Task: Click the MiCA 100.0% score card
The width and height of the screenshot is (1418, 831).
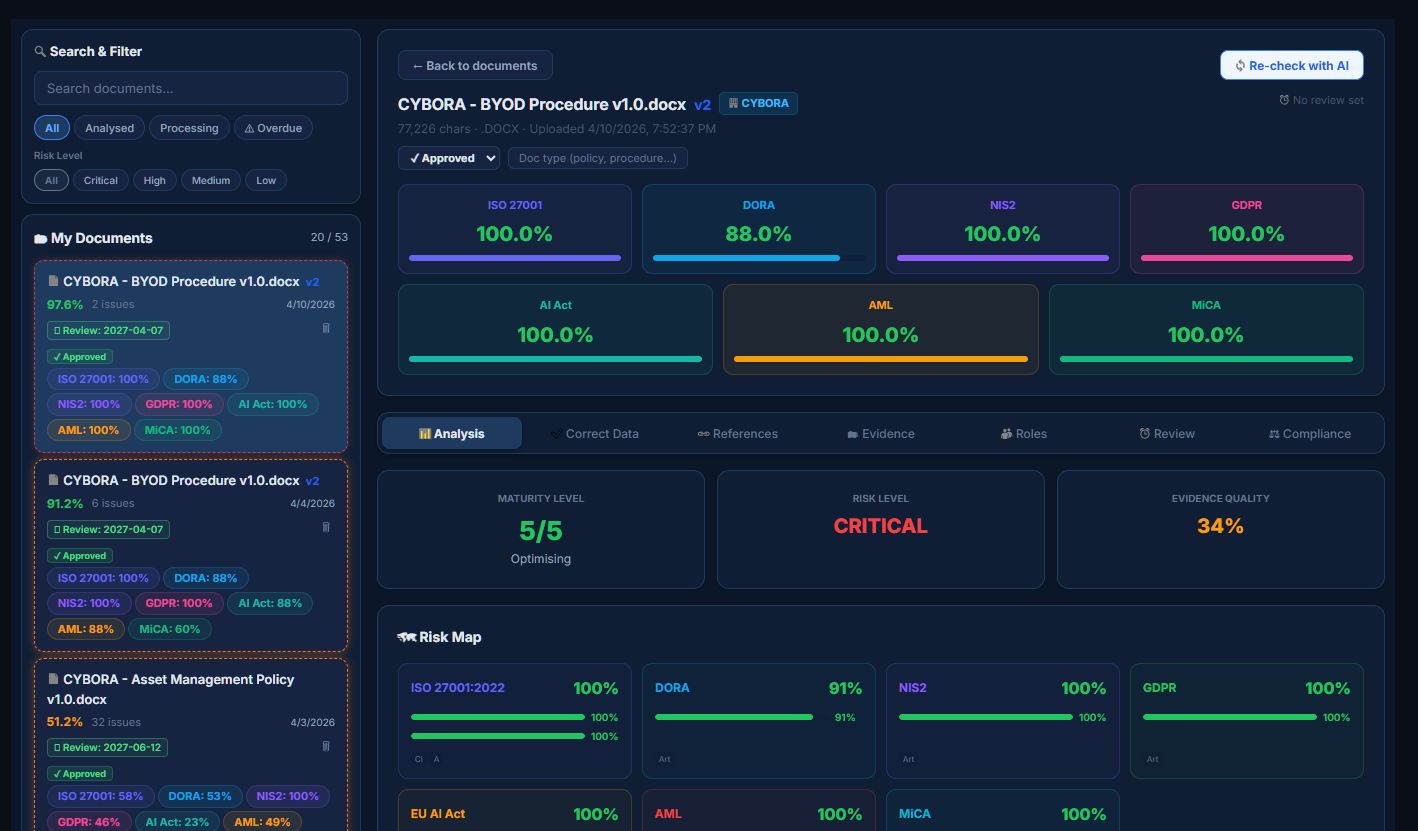Action: tap(1206, 330)
